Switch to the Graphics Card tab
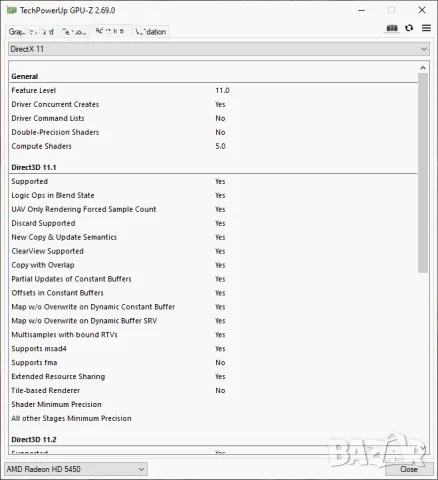 pyautogui.click(x=31, y=32)
